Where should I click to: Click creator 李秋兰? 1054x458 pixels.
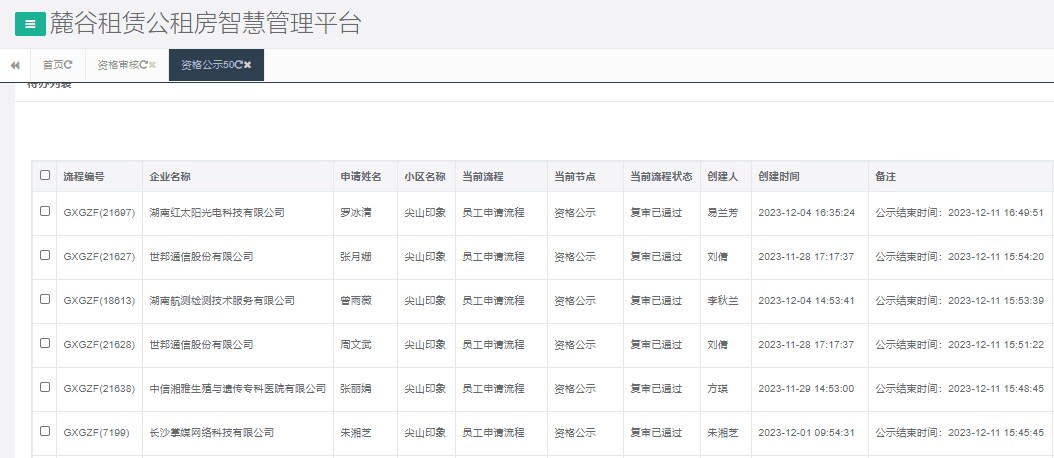(723, 301)
